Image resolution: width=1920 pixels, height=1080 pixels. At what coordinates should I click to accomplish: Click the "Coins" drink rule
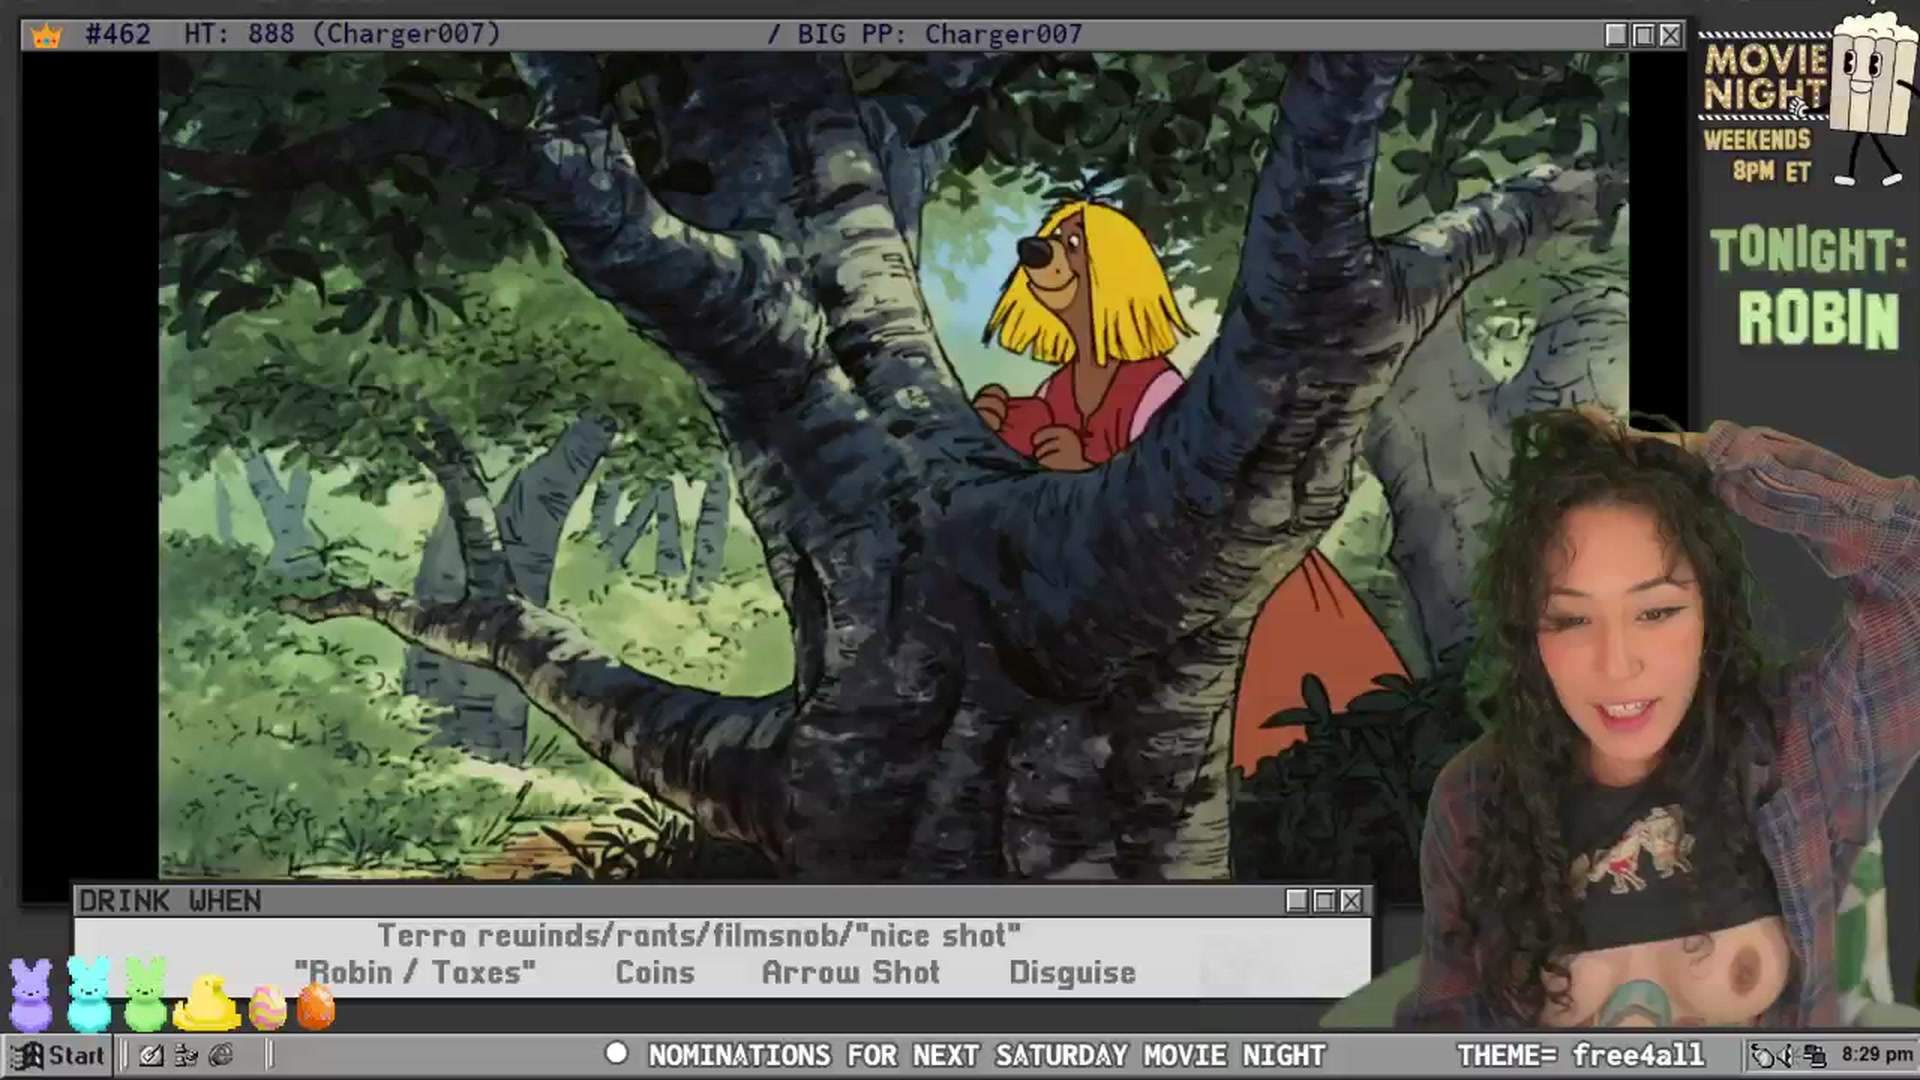point(655,972)
